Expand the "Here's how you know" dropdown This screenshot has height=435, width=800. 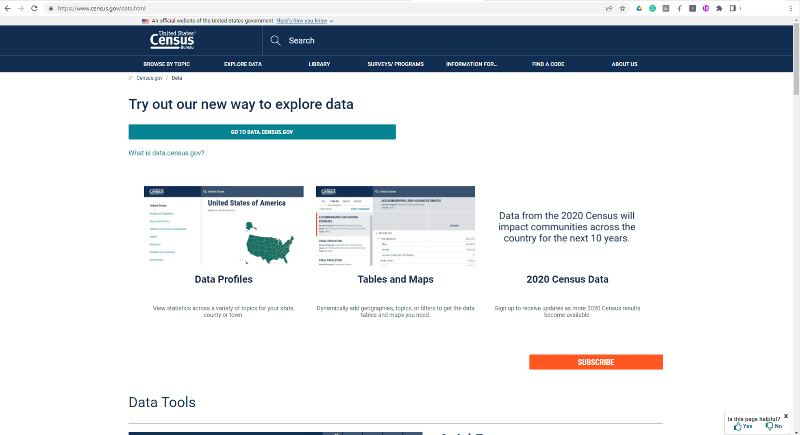click(x=305, y=21)
